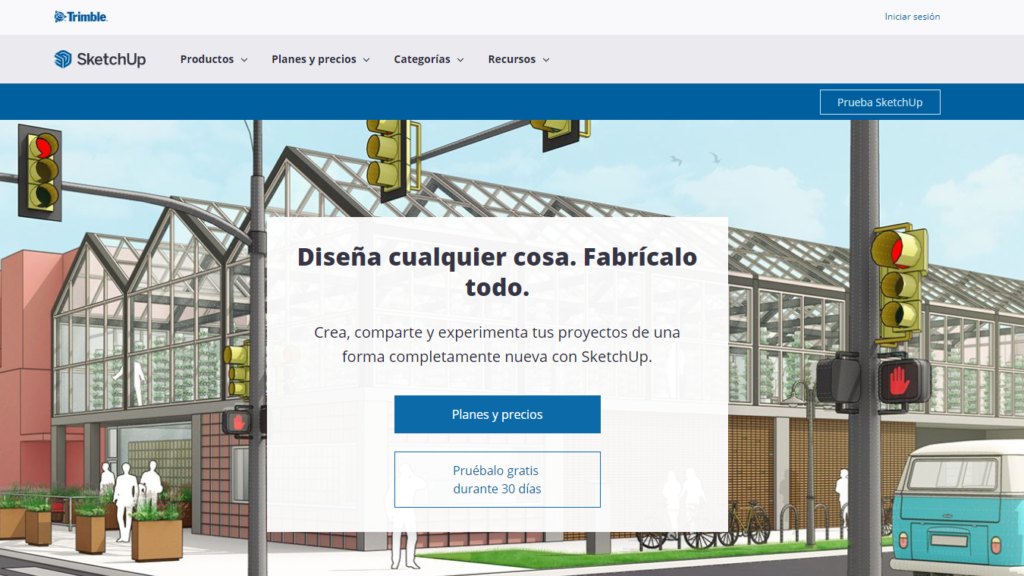Expand the chevron arrow next to Productos

pyautogui.click(x=244, y=60)
